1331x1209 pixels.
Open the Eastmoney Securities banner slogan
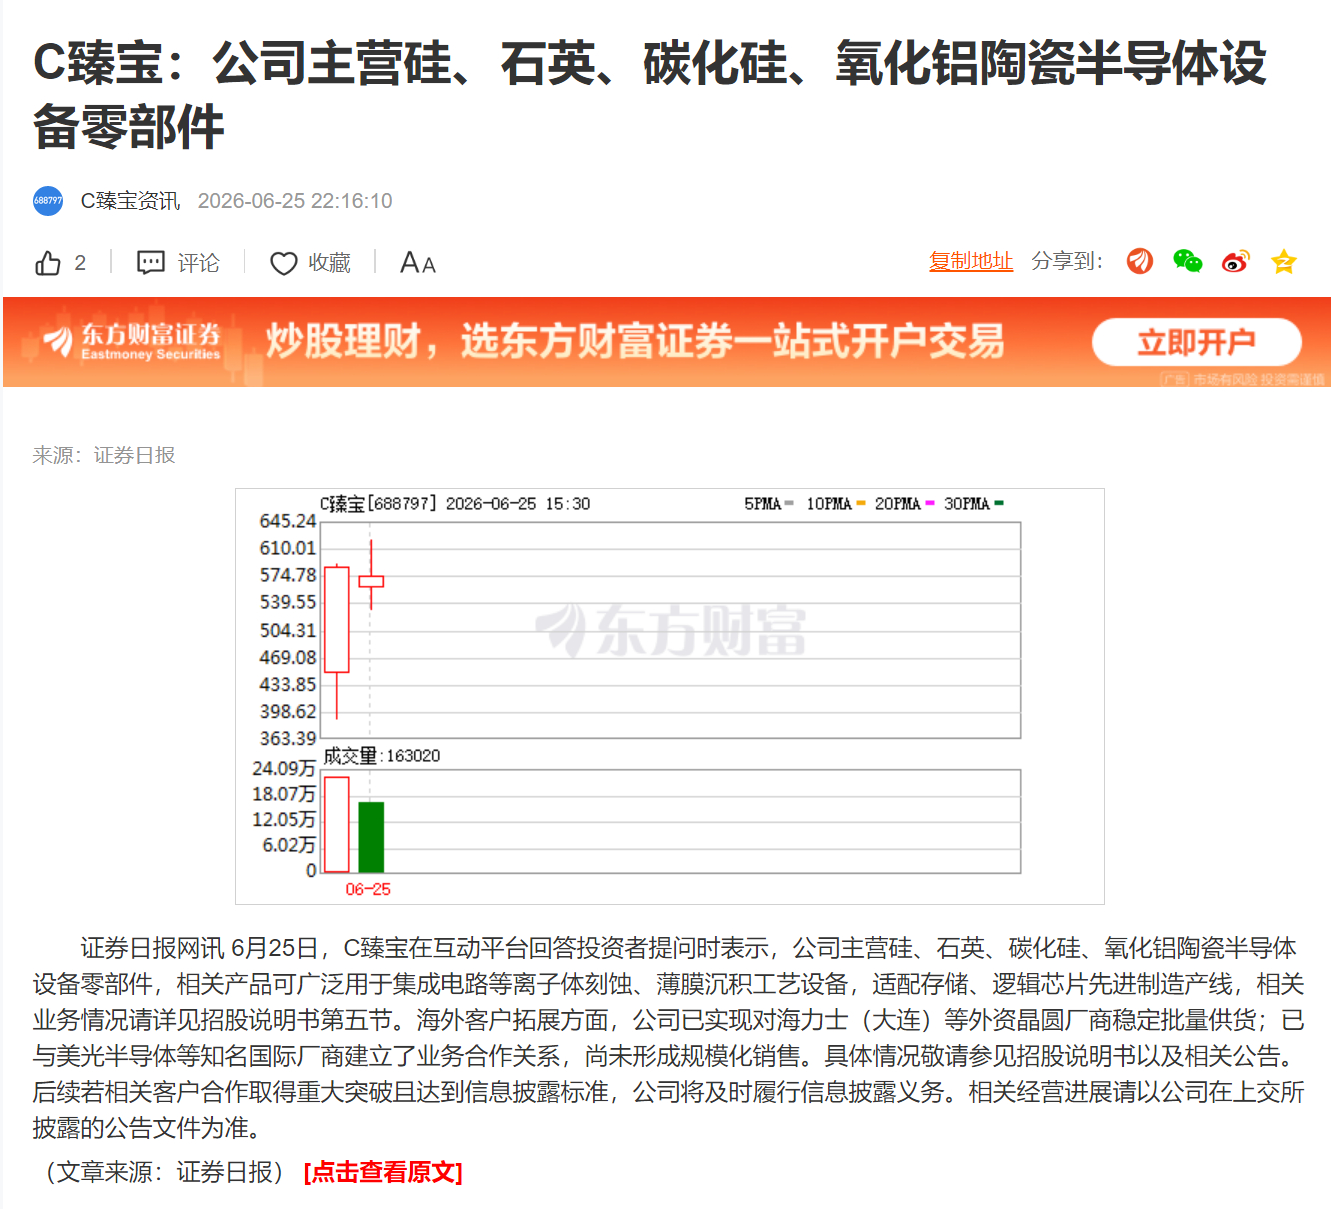tap(635, 342)
